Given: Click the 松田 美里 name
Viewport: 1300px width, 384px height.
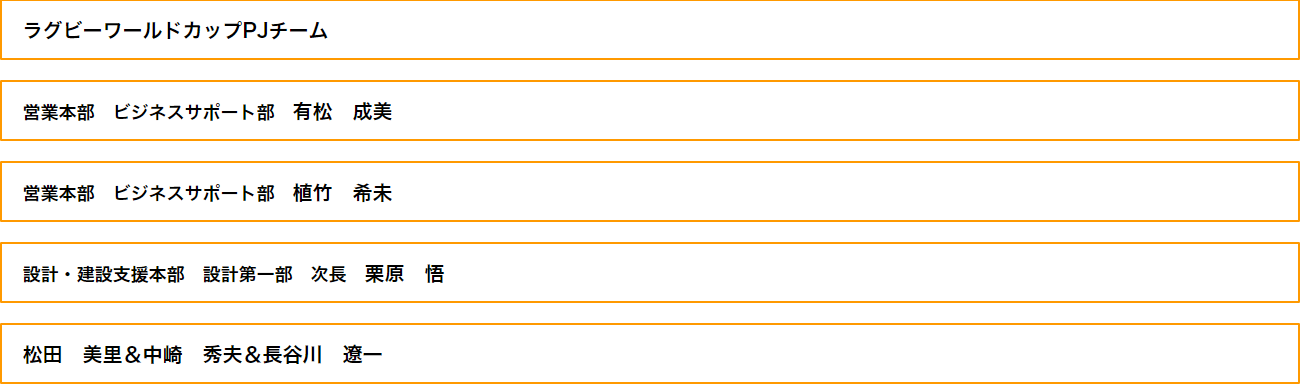Looking at the screenshot, I should 73,355.
